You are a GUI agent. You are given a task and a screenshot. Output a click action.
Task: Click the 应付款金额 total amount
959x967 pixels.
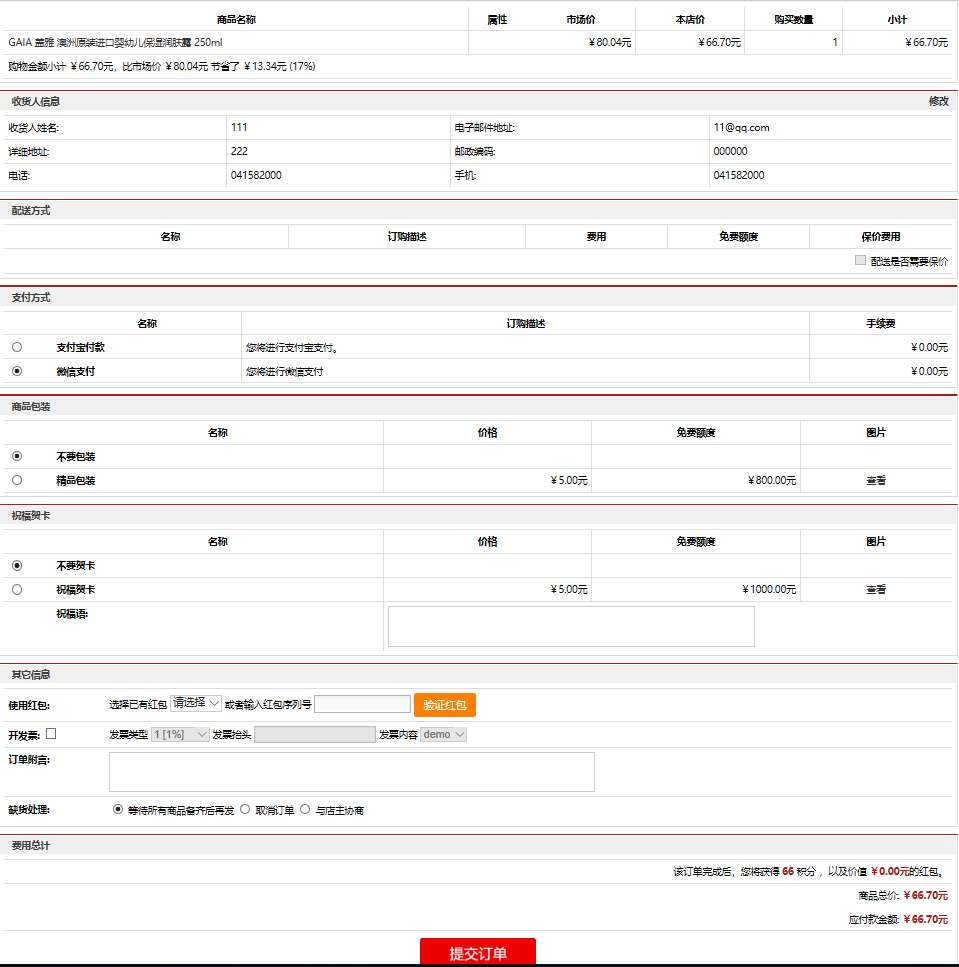(926, 920)
